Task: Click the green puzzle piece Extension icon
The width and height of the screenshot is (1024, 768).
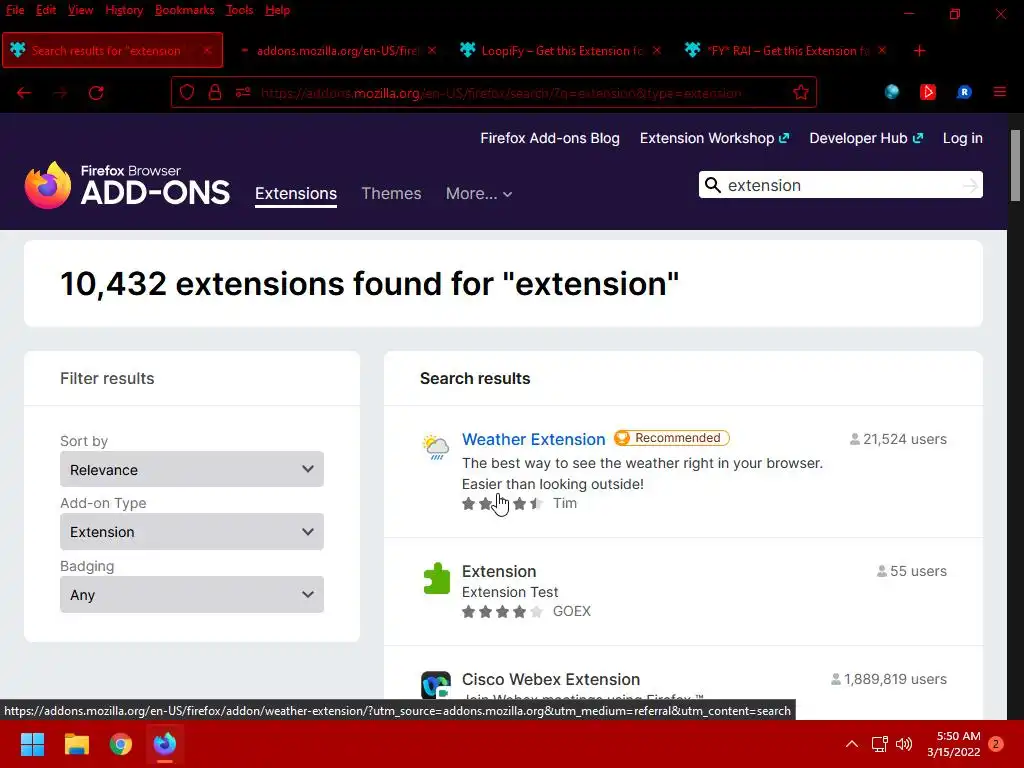Action: [x=436, y=579]
